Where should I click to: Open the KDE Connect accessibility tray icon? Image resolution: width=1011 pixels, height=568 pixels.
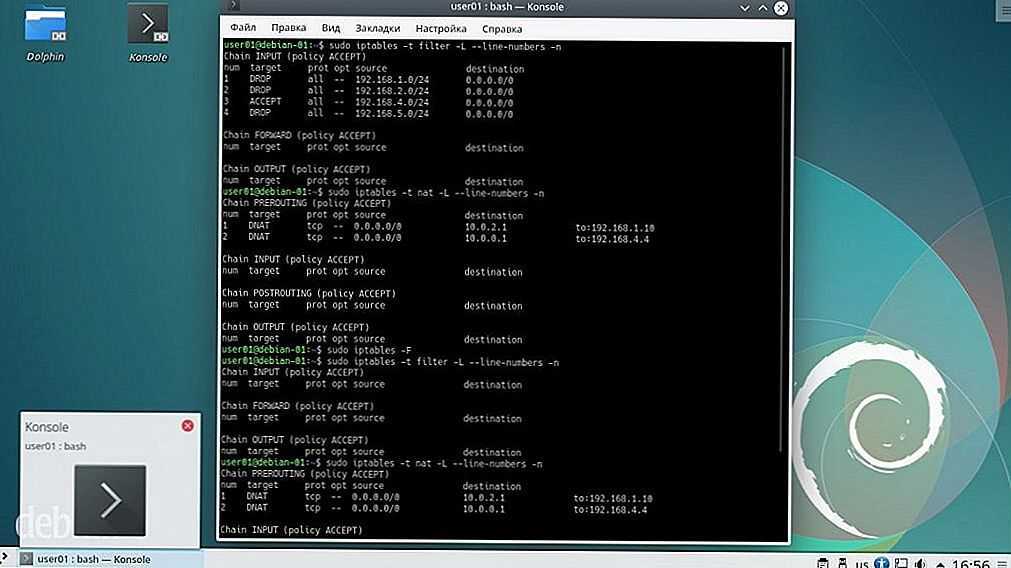pyautogui.click(x=881, y=563)
